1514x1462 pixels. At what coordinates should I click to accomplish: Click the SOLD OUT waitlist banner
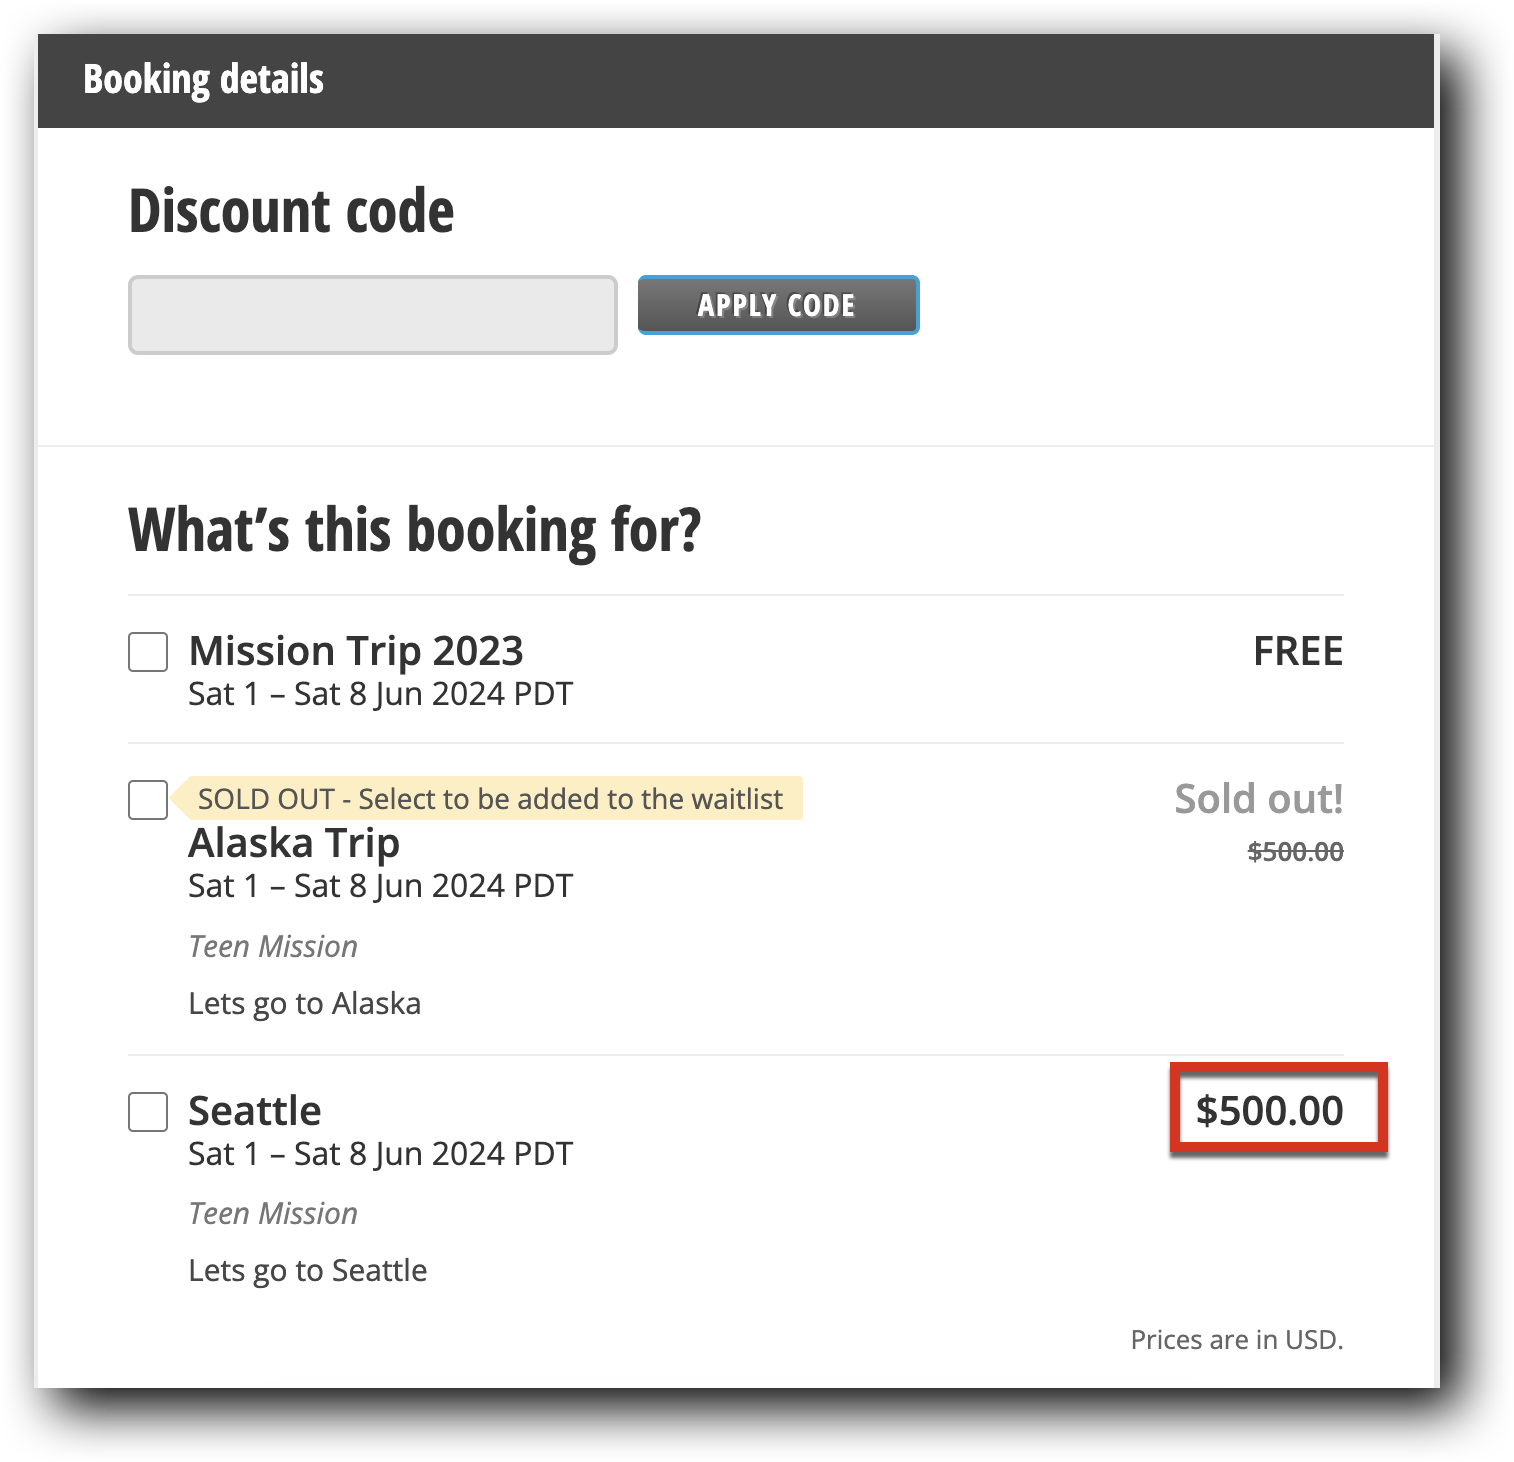click(x=490, y=799)
